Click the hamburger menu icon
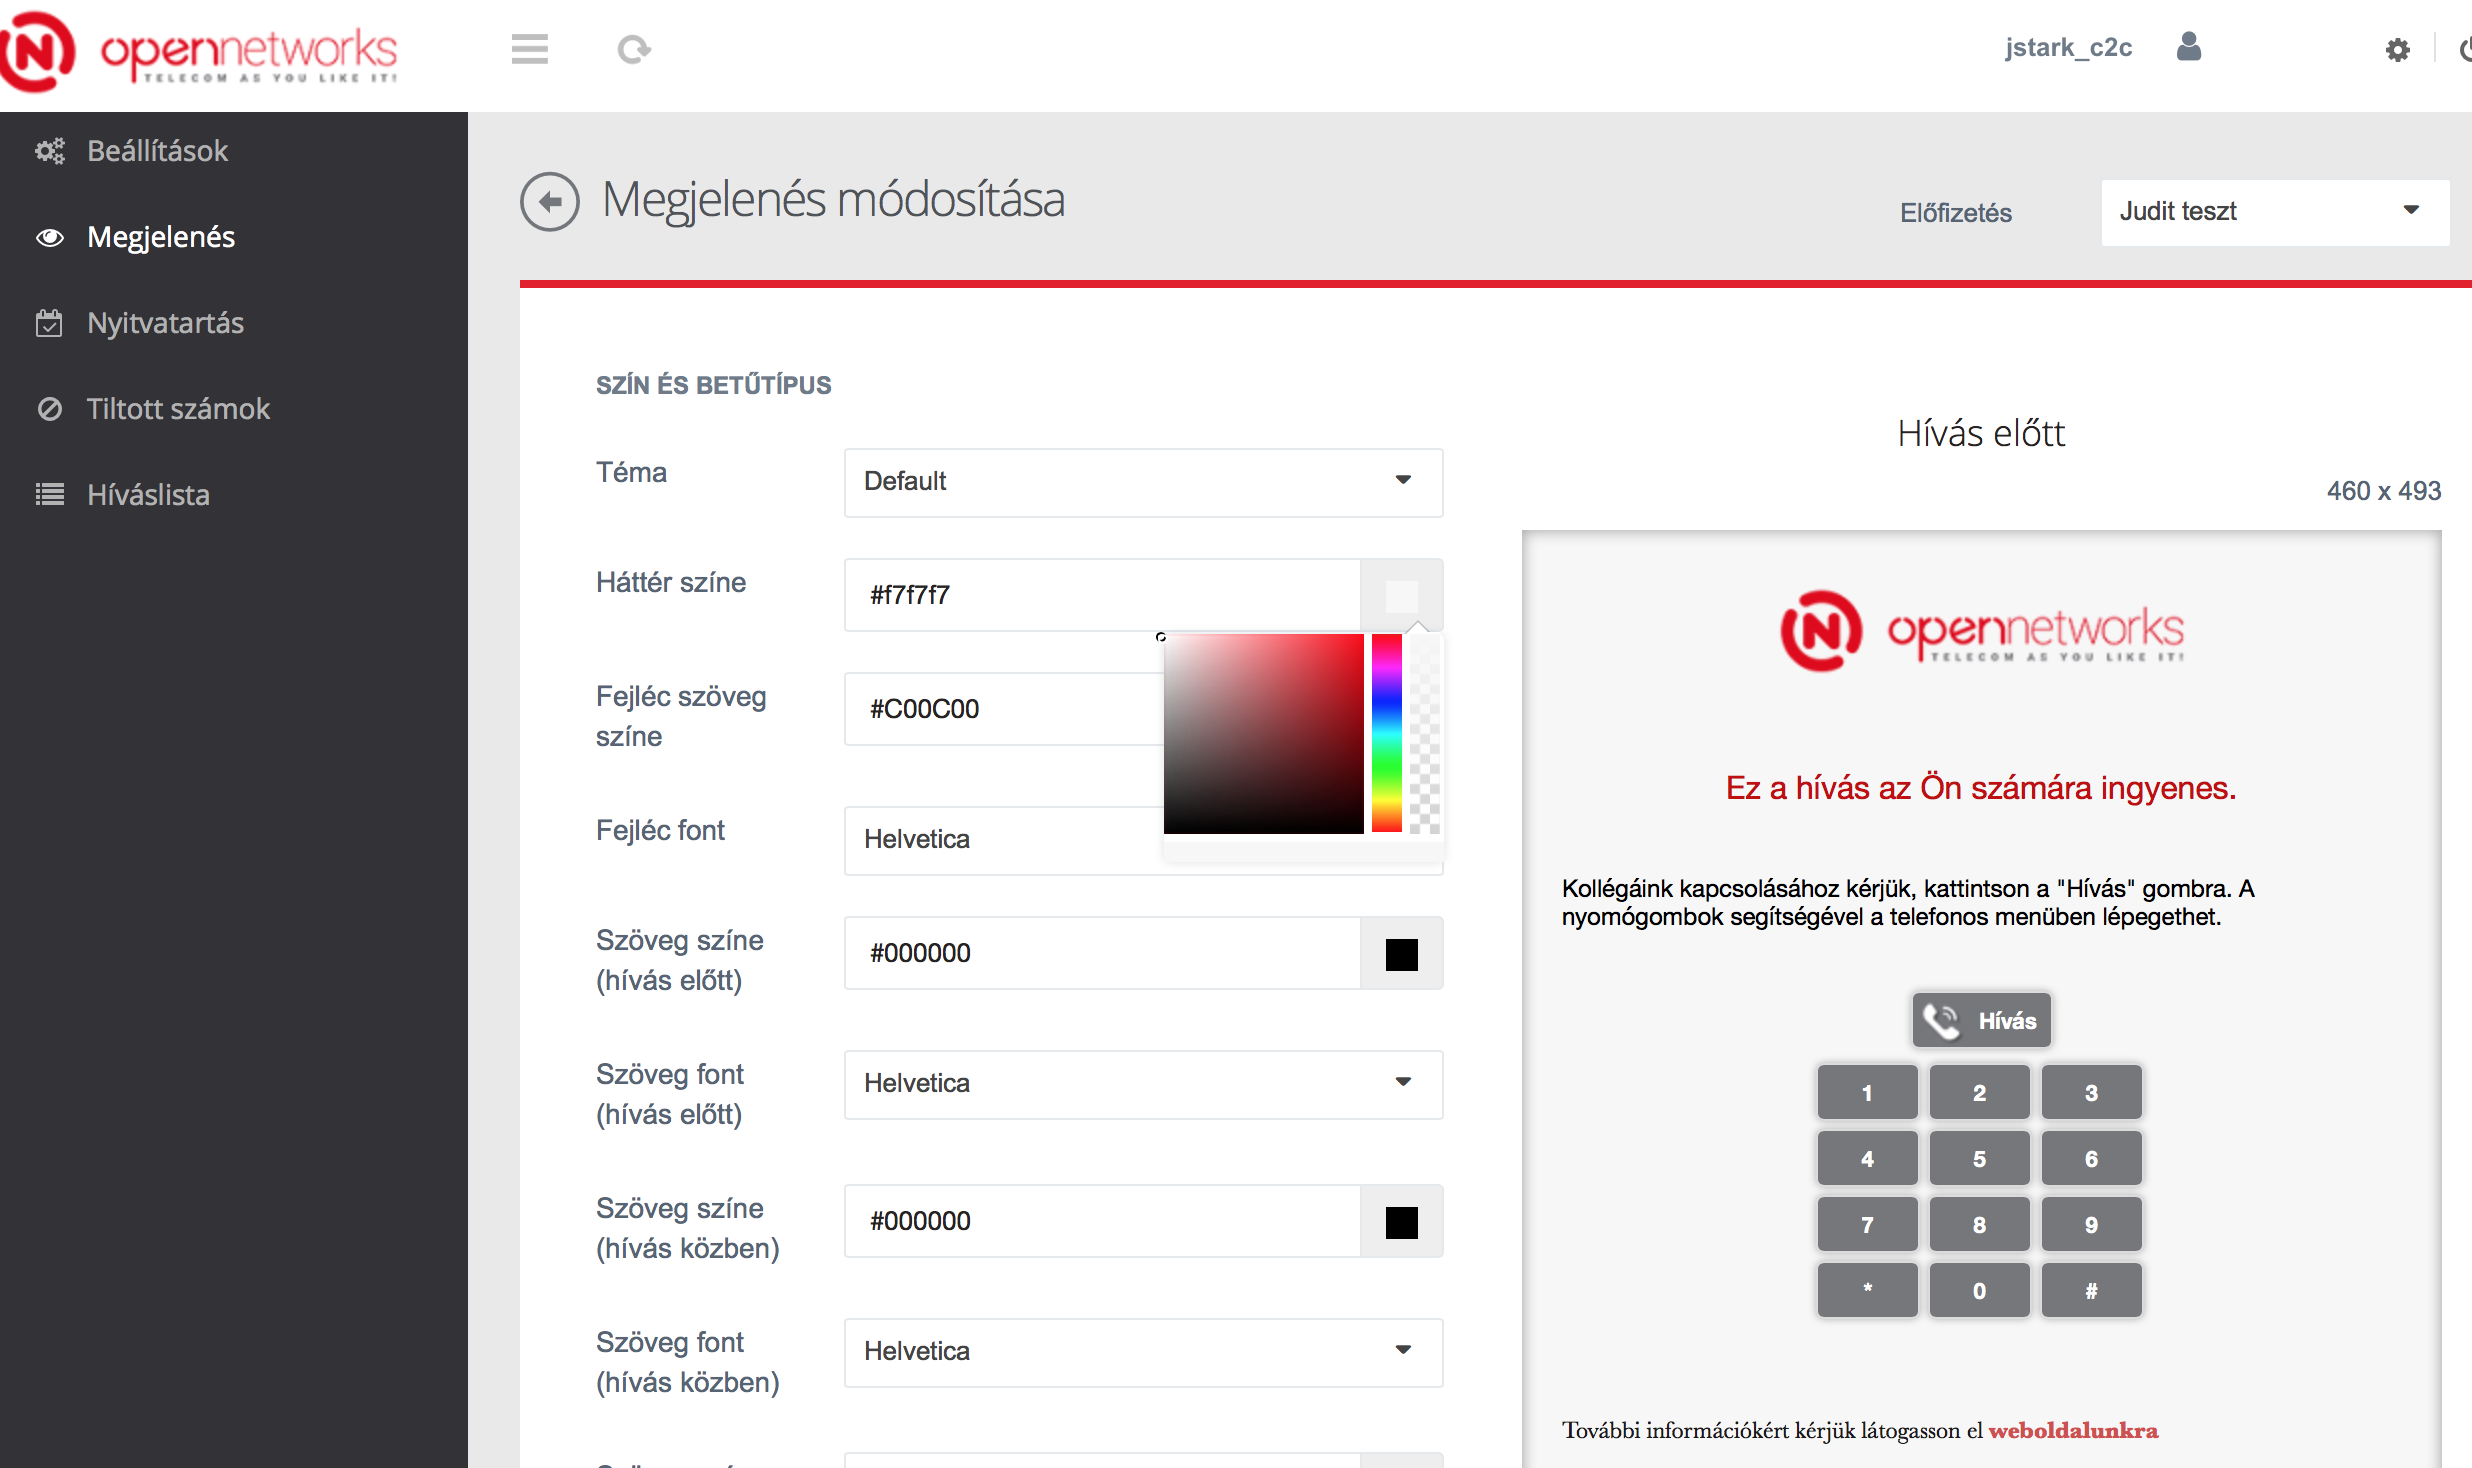This screenshot has height=1468, width=2472. click(x=529, y=47)
